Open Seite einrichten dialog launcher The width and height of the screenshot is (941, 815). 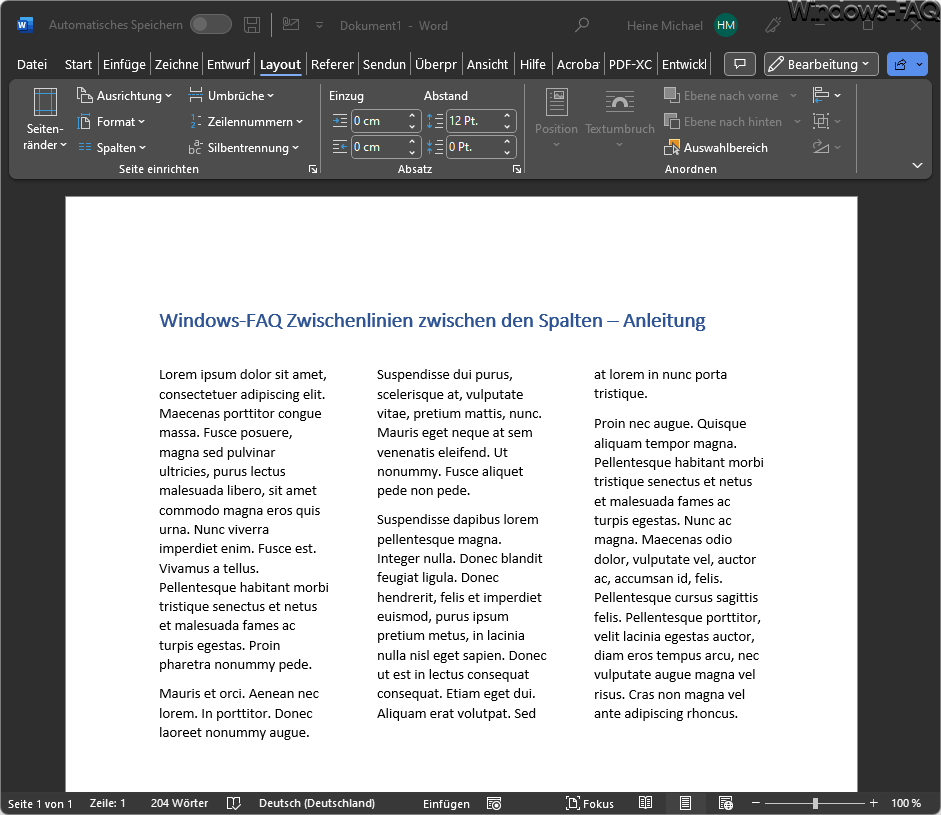pos(313,169)
